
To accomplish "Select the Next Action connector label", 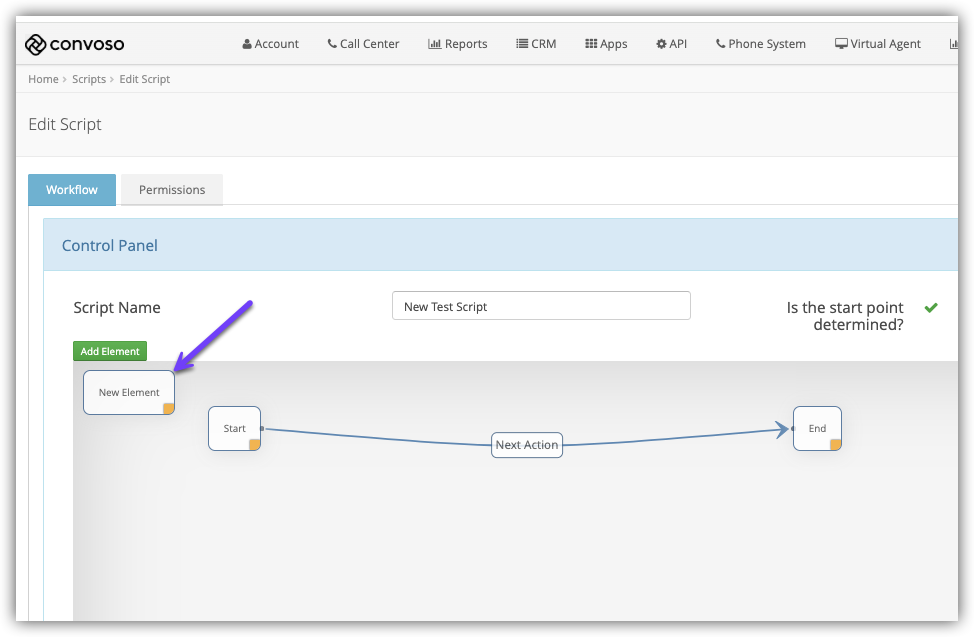I will pos(527,445).
